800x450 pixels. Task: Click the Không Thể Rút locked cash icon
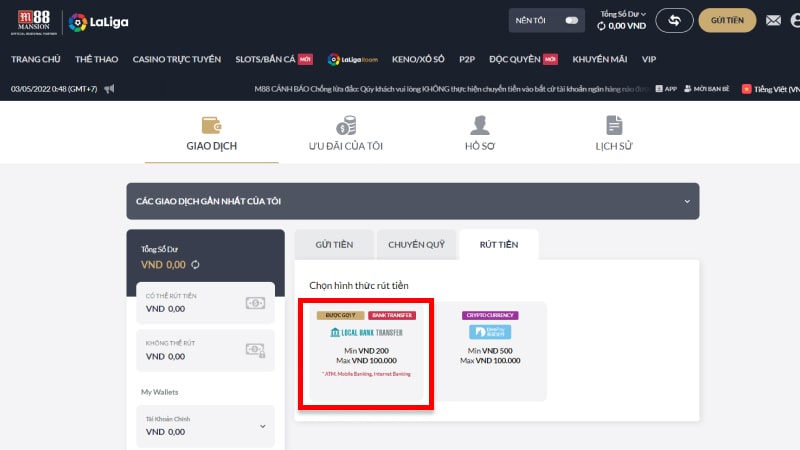(x=255, y=350)
